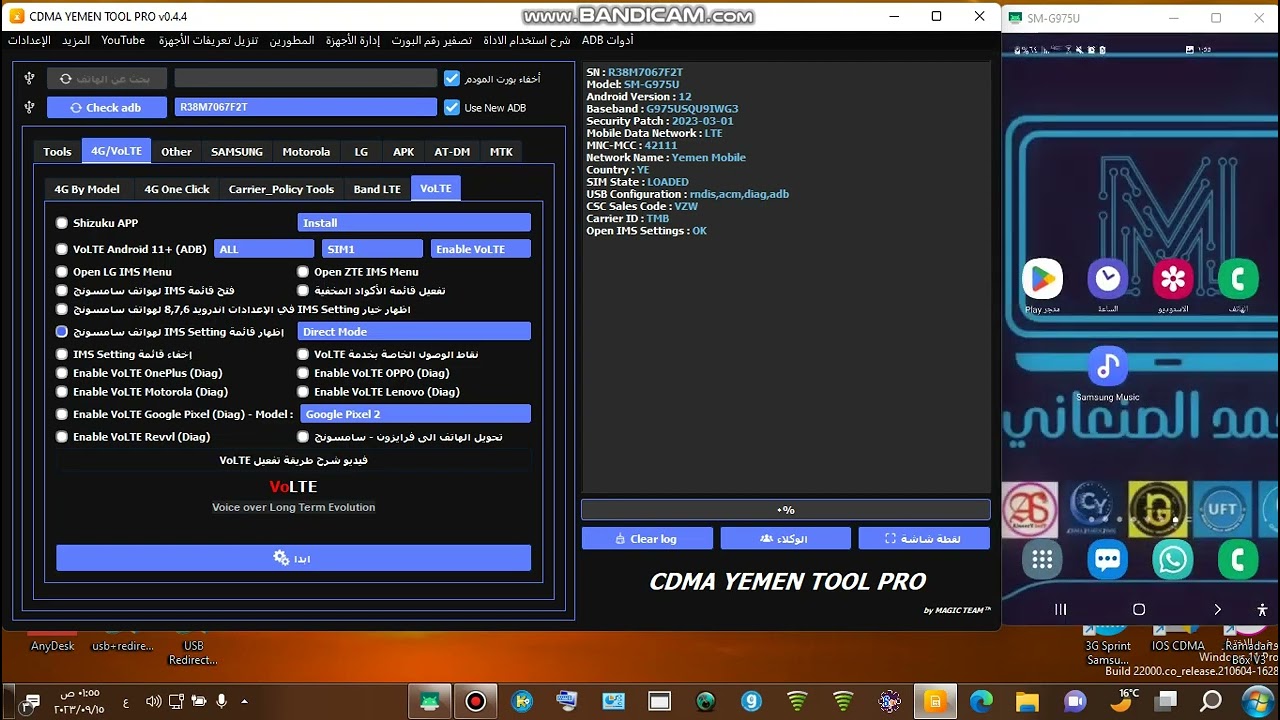Open the Band LTE sub-tab
1280x720 pixels.
(377, 189)
